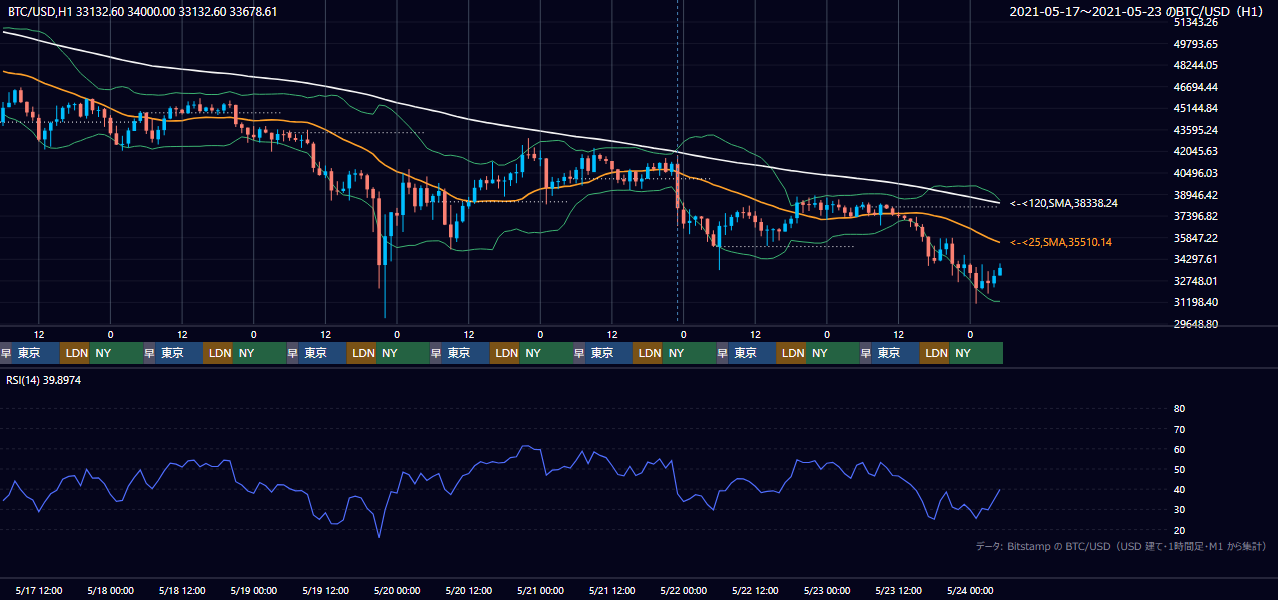Screen dimensions: 1278x600
Task: Click the 5/19 12:00 date label
Action: tap(328, 590)
